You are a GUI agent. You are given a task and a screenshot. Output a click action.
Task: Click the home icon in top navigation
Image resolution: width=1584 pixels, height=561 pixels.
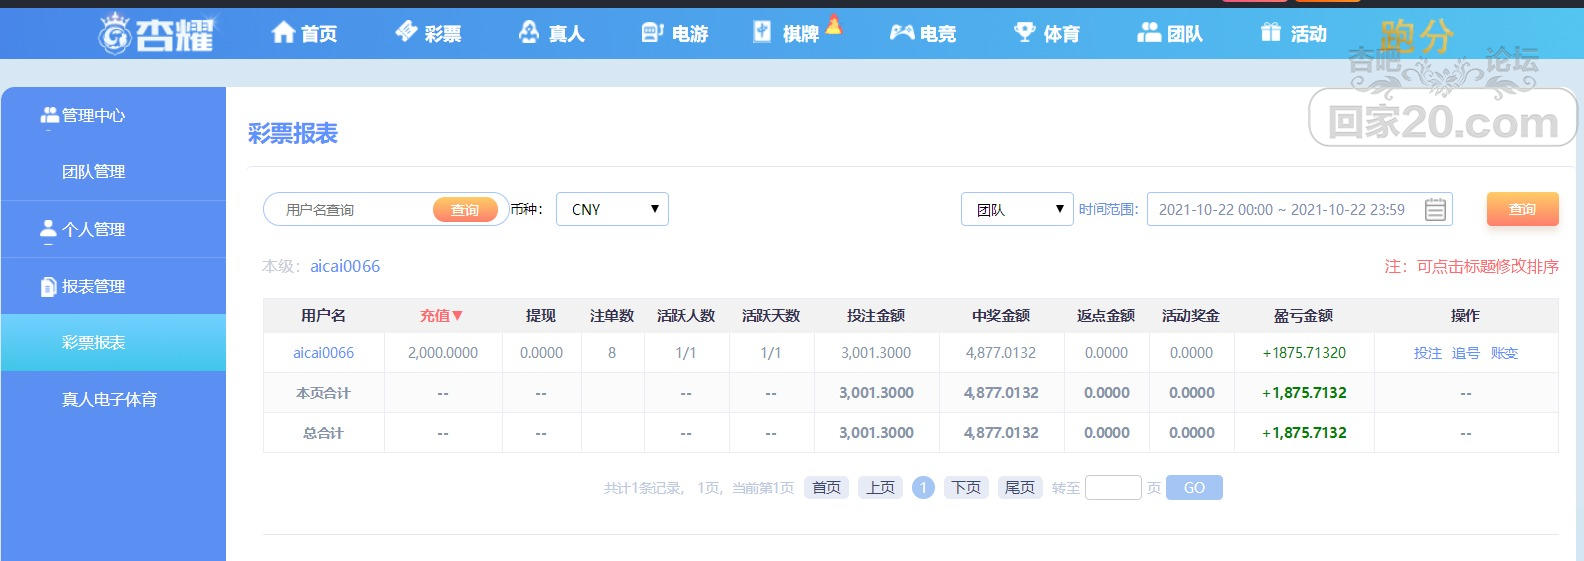click(x=284, y=33)
